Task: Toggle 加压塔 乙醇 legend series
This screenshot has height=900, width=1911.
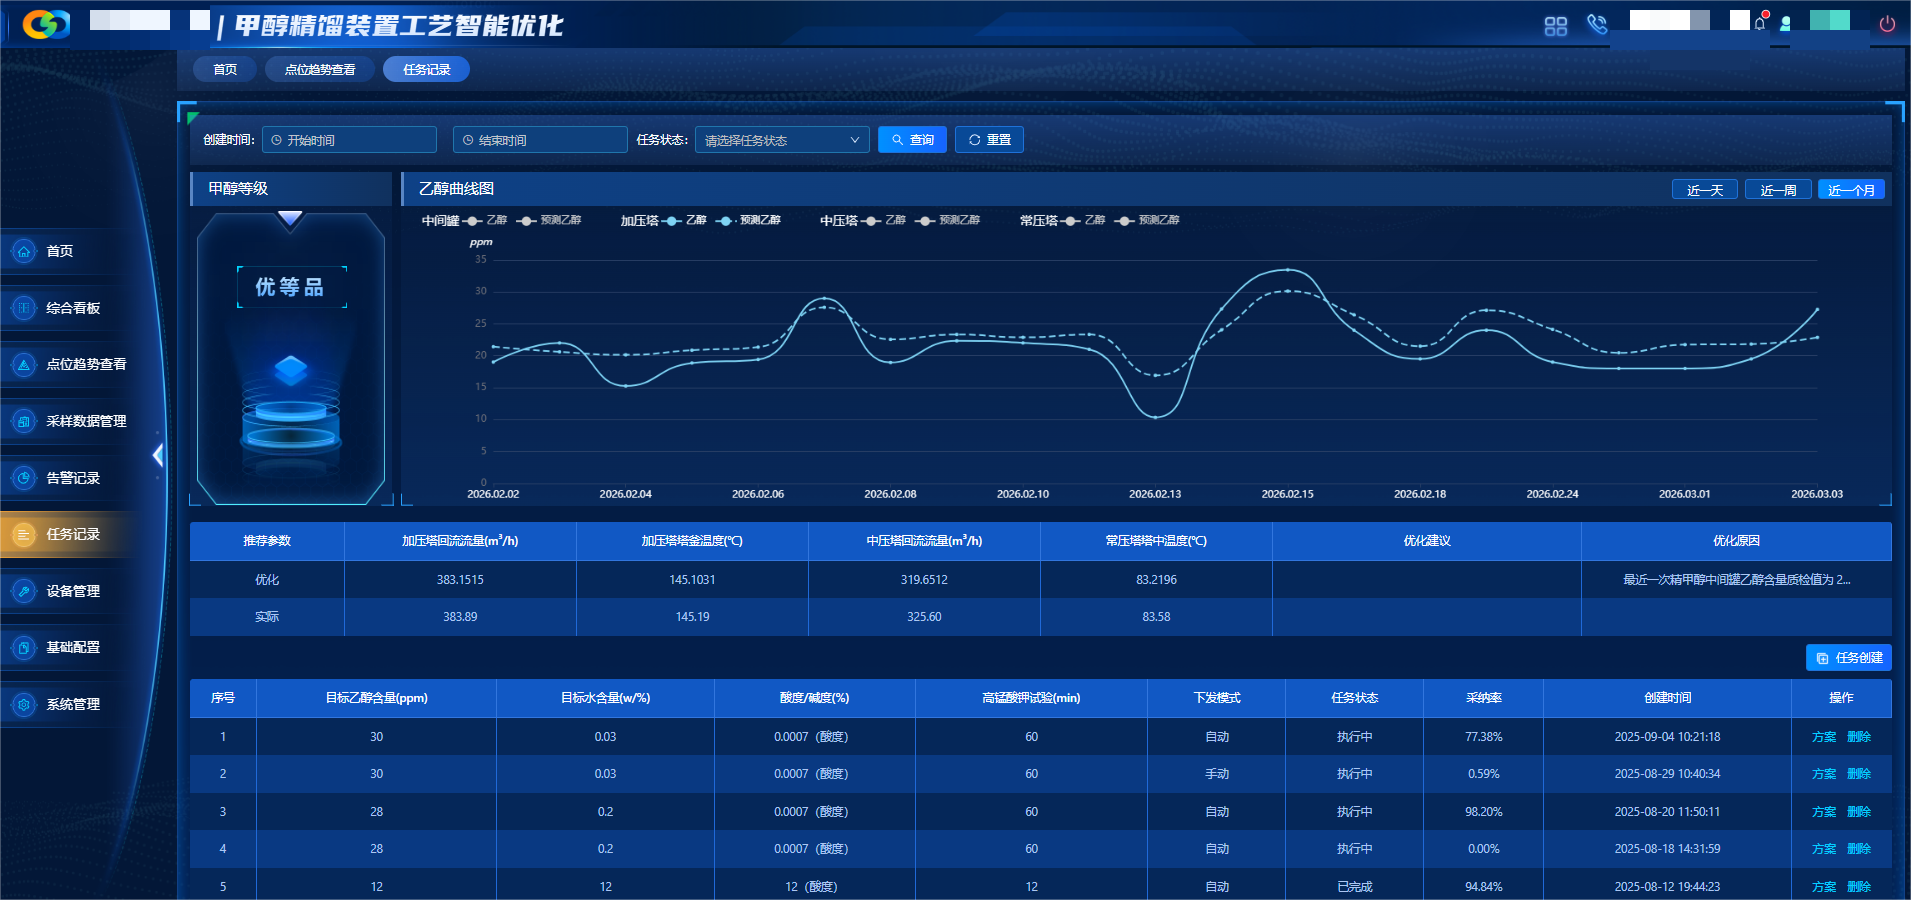Action: click(x=685, y=221)
